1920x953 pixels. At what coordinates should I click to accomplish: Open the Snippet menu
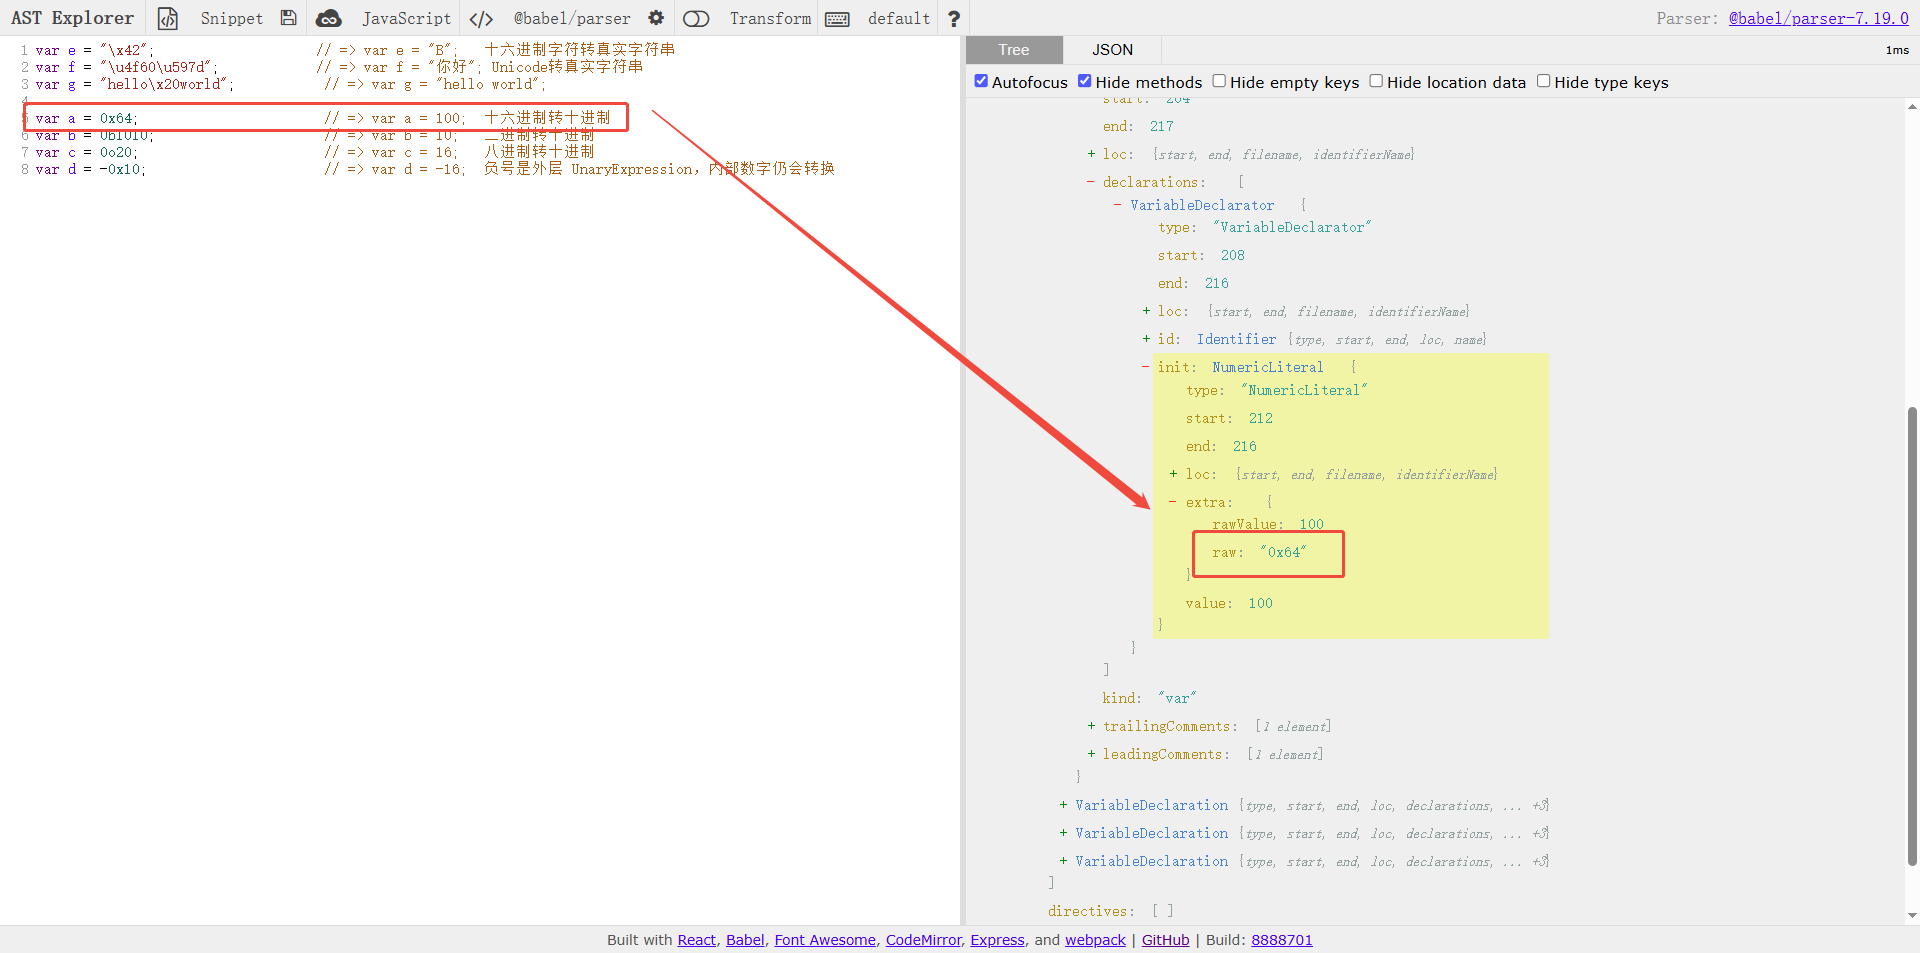pos(231,18)
